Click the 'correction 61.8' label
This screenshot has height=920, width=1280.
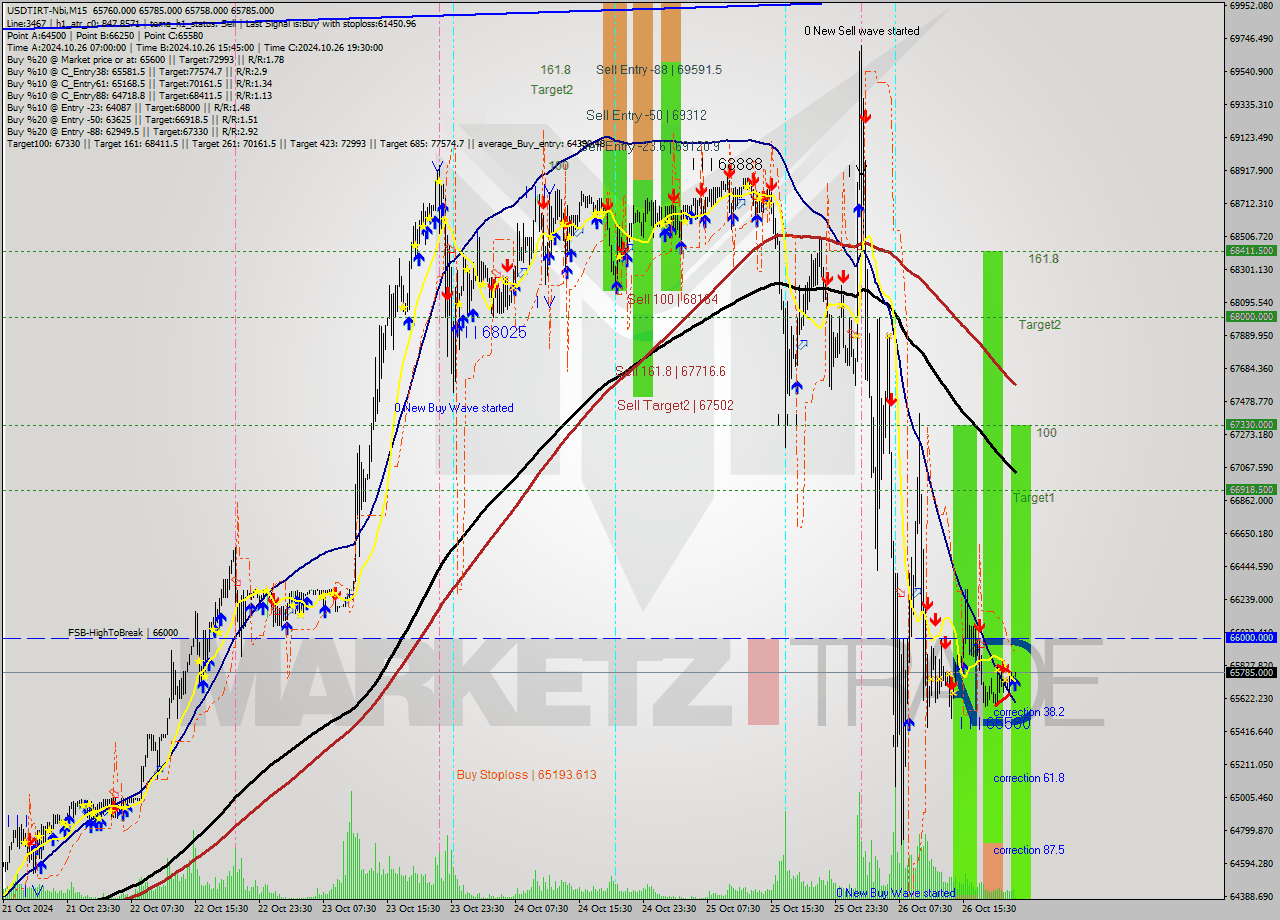pyautogui.click(x=1029, y=778)
